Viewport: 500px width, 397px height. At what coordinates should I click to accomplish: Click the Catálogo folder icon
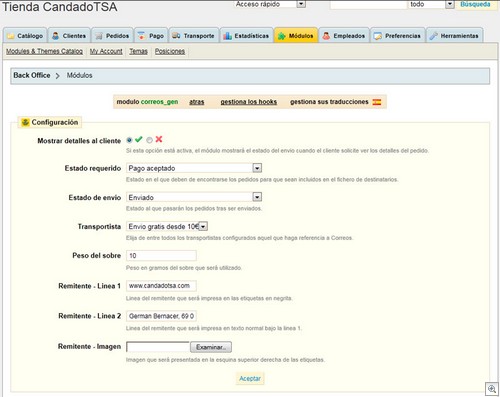pos(11,36)
